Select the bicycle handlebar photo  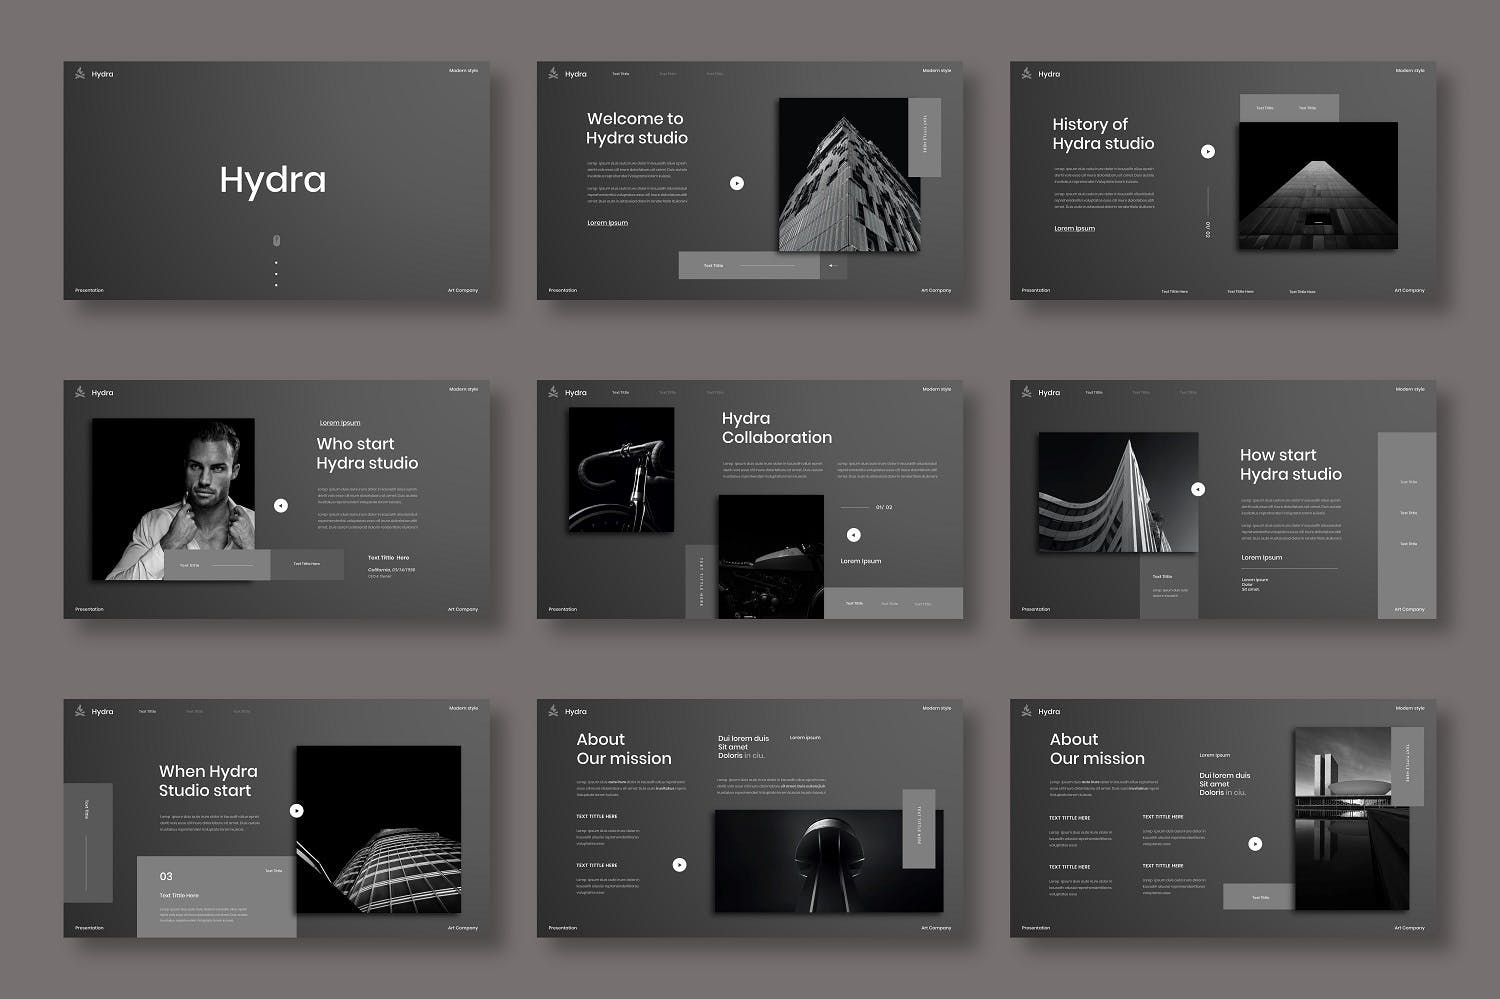(621, 469)
